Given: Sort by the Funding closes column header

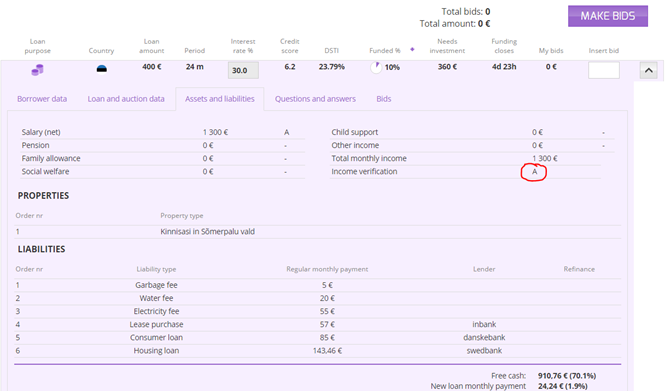Looking at the screenshot, I should pos(504,46).
